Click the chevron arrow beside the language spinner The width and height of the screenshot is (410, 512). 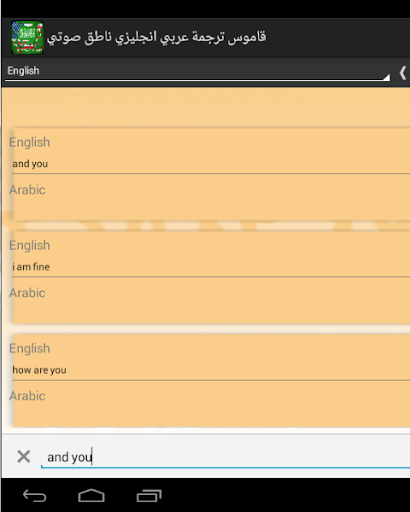click(x=402, y=73)
